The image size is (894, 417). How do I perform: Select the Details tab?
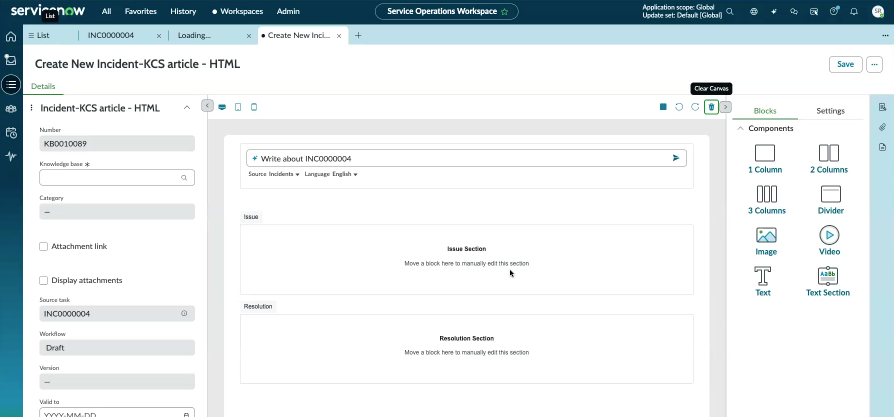point(43,87)
